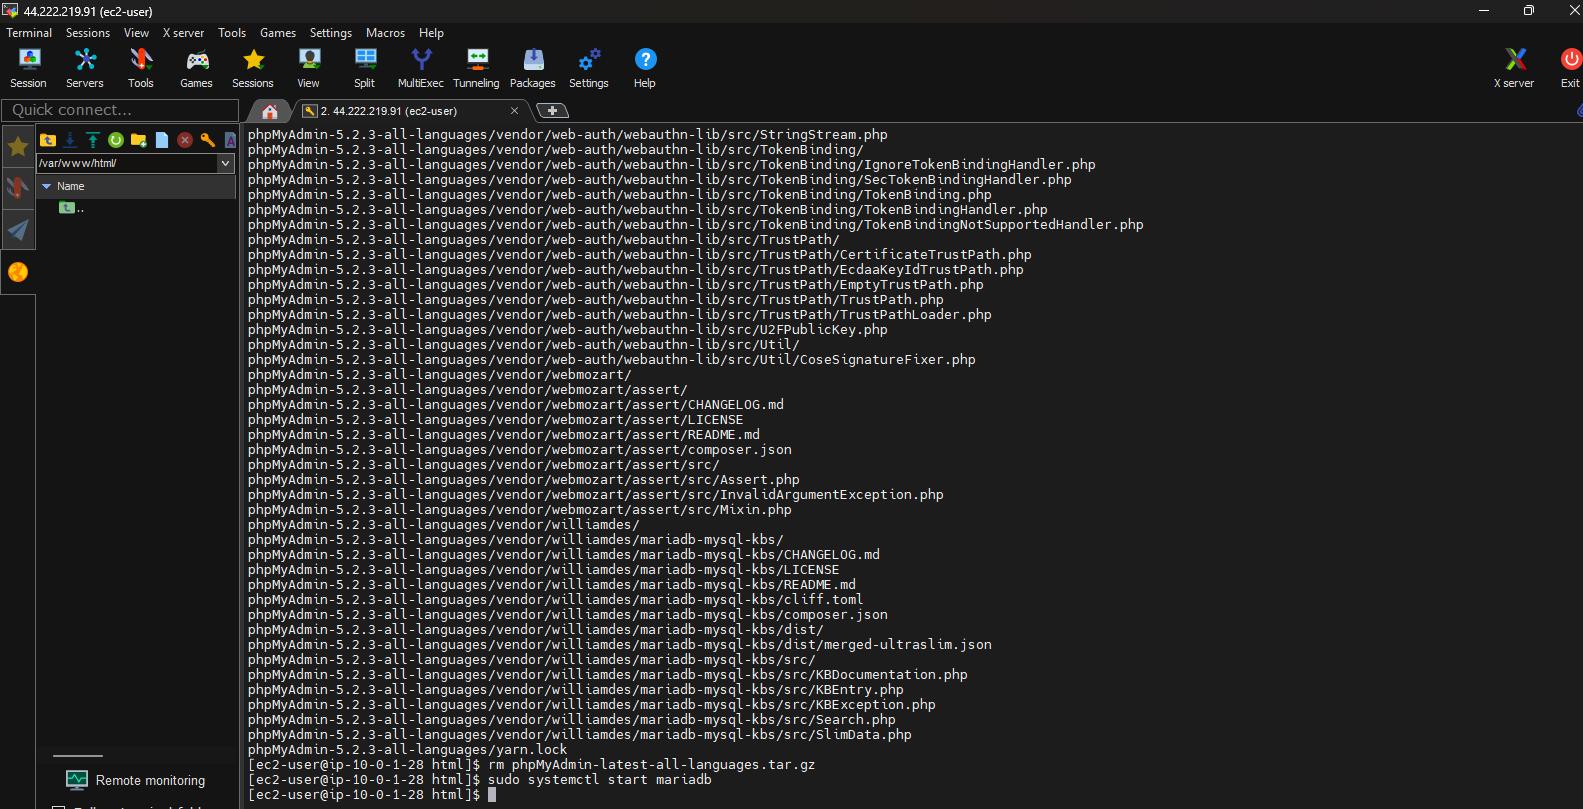The height and width of the screenshot is (809, 1583).
Task: Open the Packages toolbar icon
Action: coord(533,68)
